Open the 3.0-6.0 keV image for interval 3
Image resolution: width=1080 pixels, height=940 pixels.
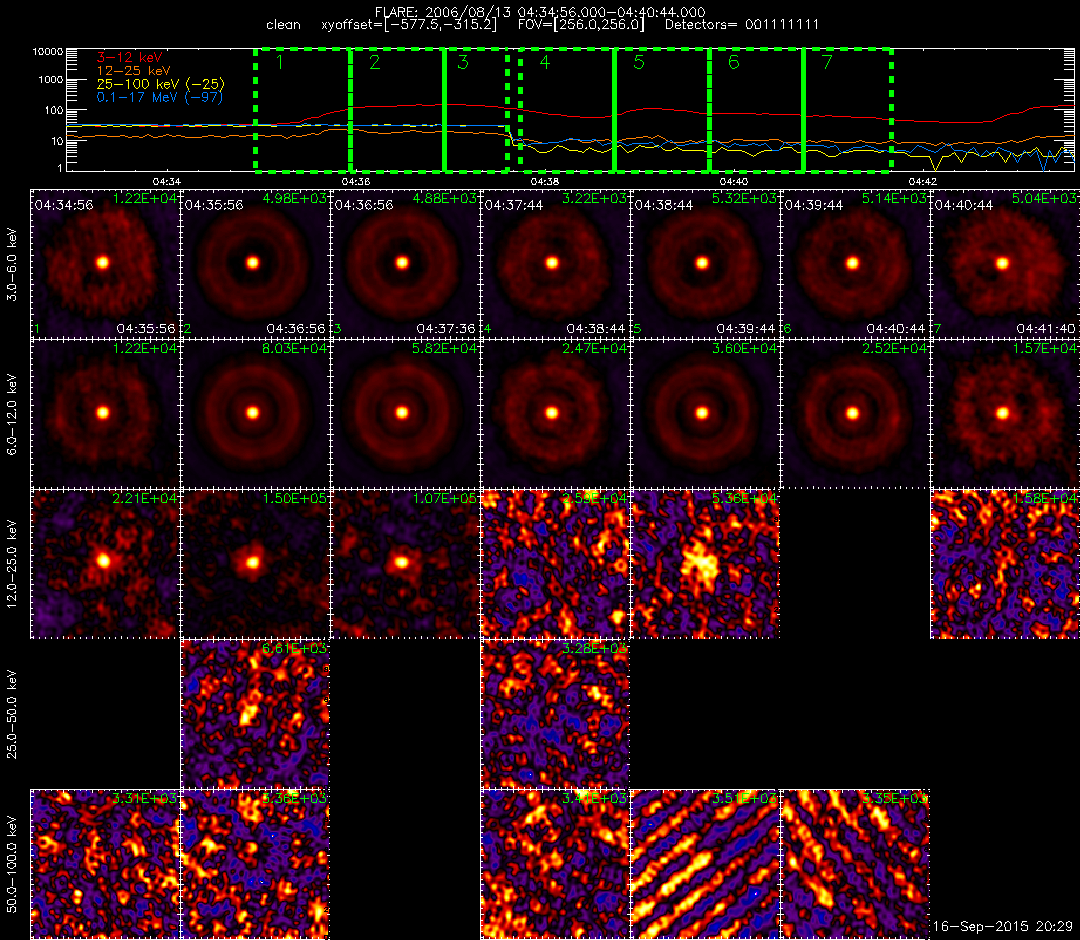[405, 264]
